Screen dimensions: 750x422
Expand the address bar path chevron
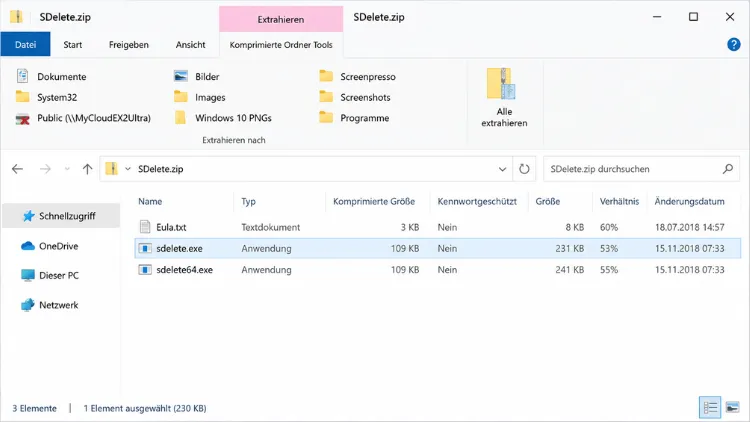tap(128, 169)
